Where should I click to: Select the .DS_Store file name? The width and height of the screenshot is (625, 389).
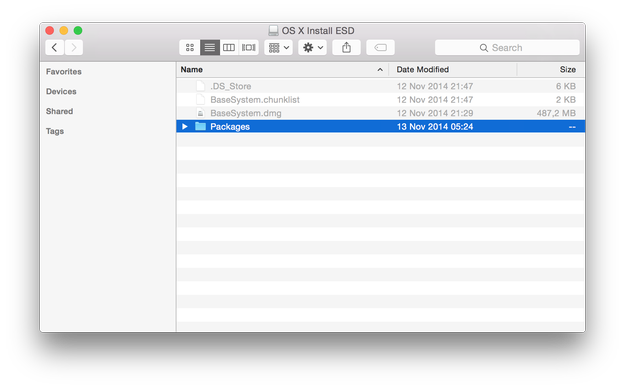pos(231,86)
